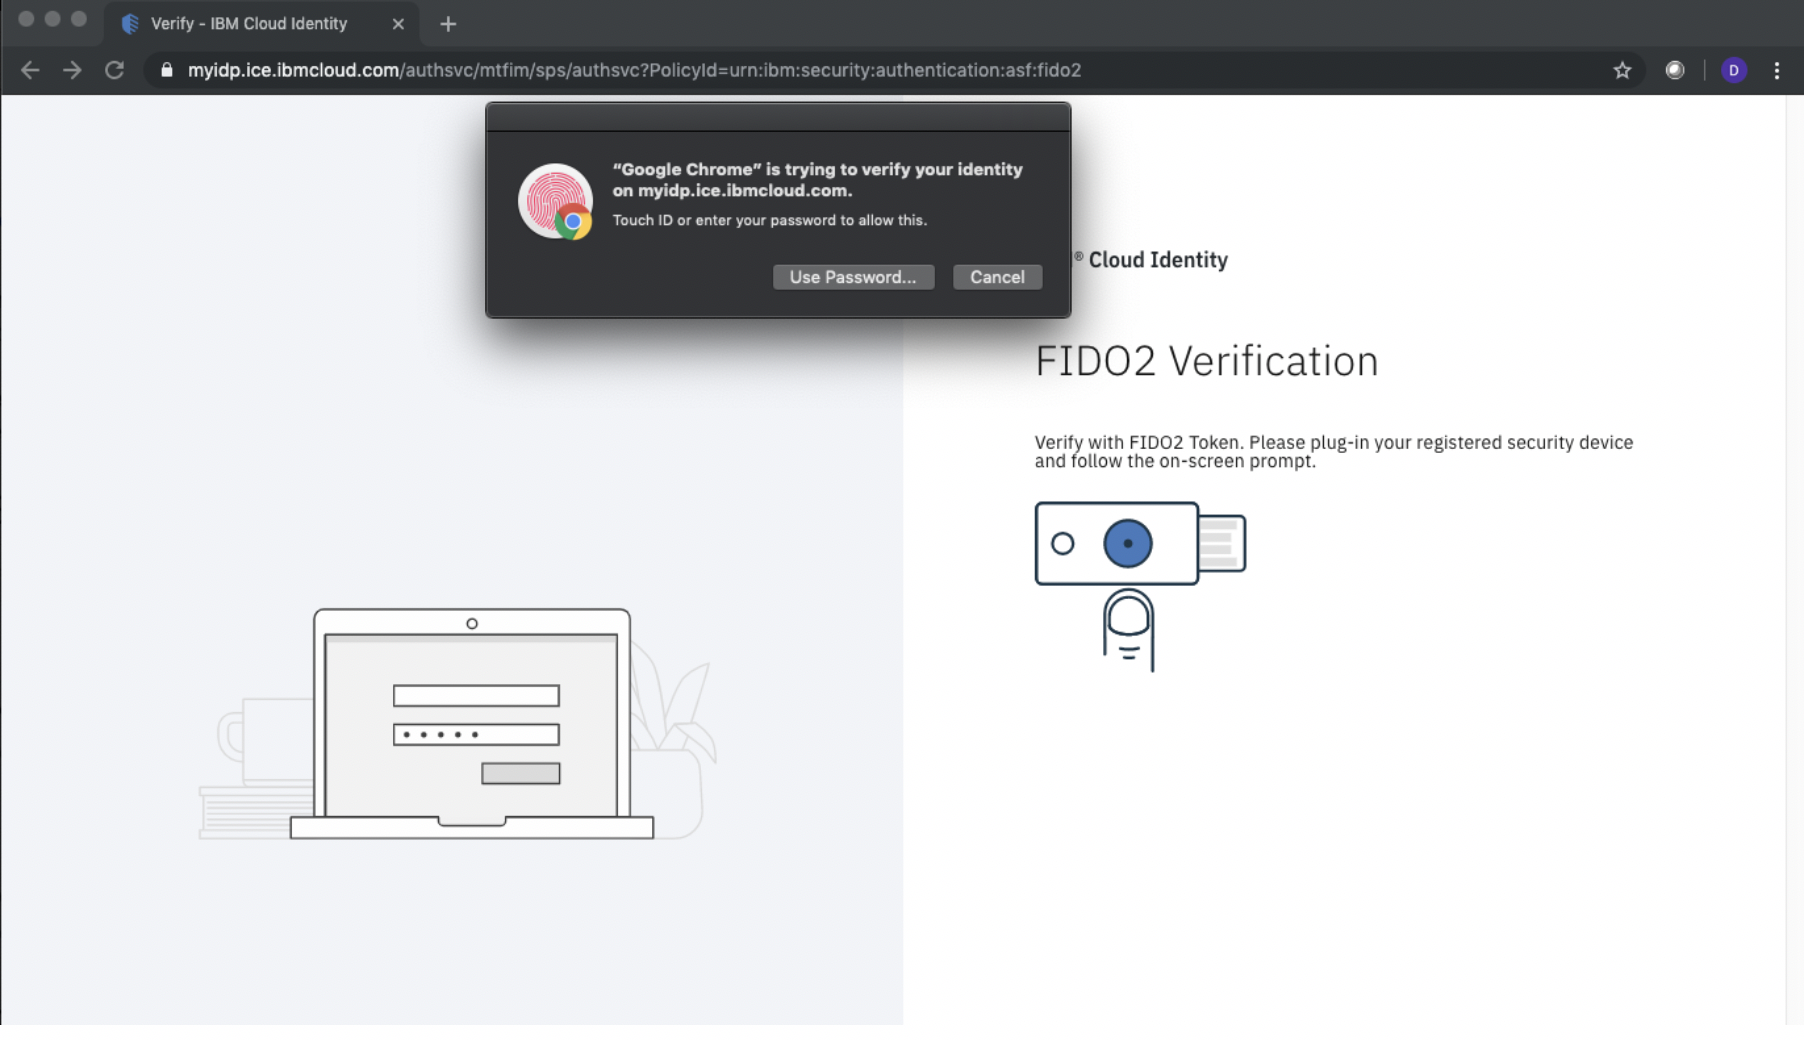This screenshot has height=1040, width=1804.
Task: Reload the current page
Action: [115, 70]
